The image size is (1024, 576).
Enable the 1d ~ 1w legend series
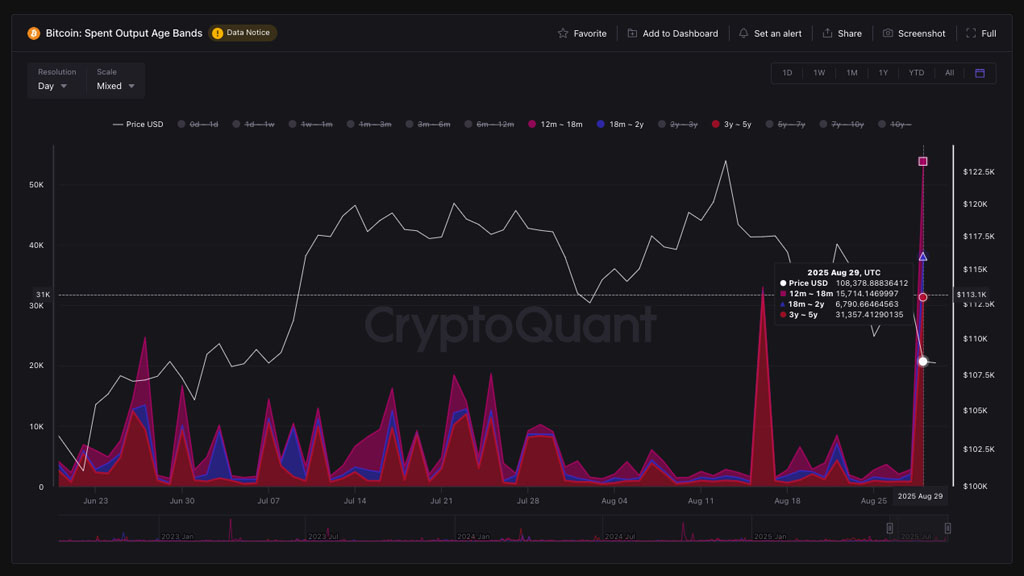pos(253,124)
